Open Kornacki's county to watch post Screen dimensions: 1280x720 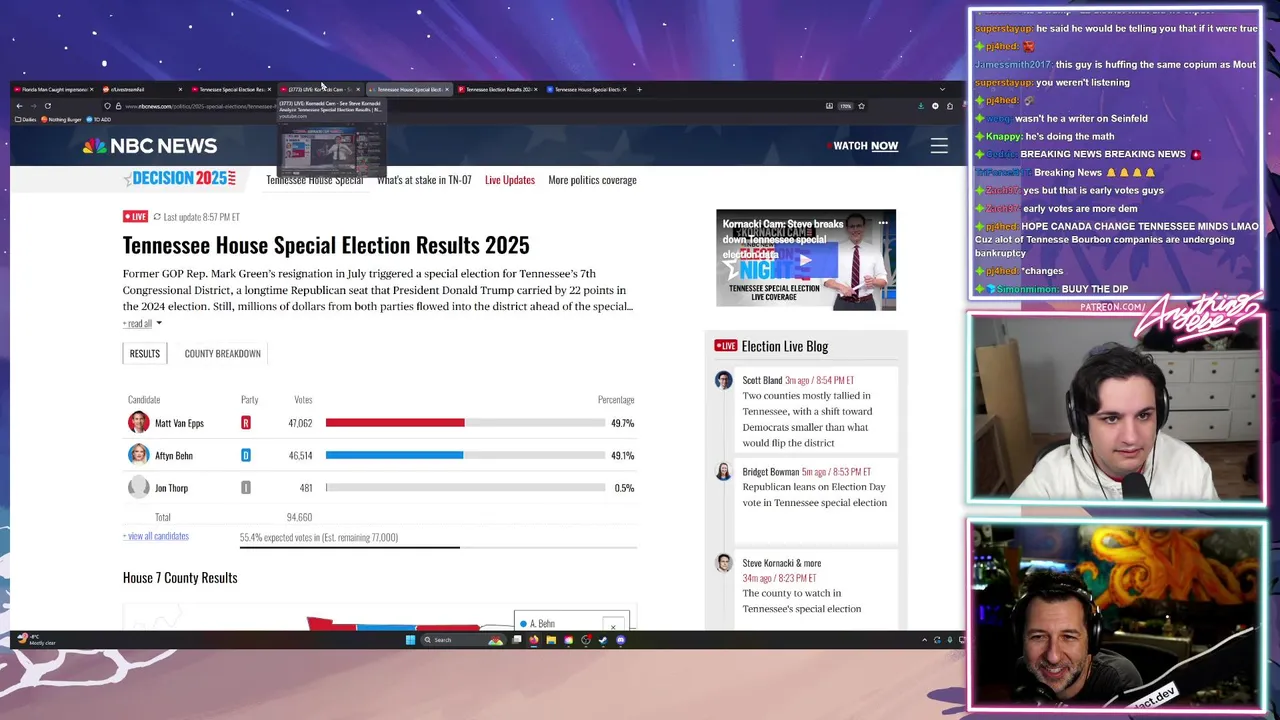click(801, 601)
